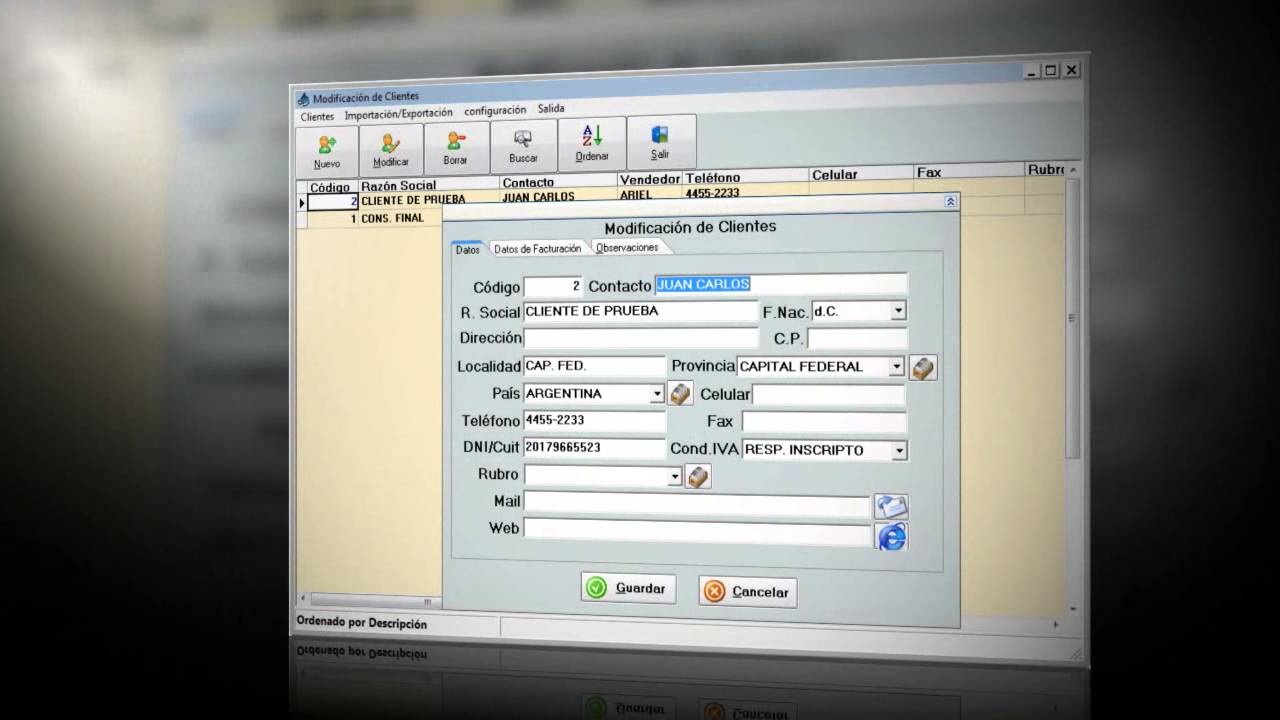
Task: Click the Mail input field
Action: click(697, 502)
